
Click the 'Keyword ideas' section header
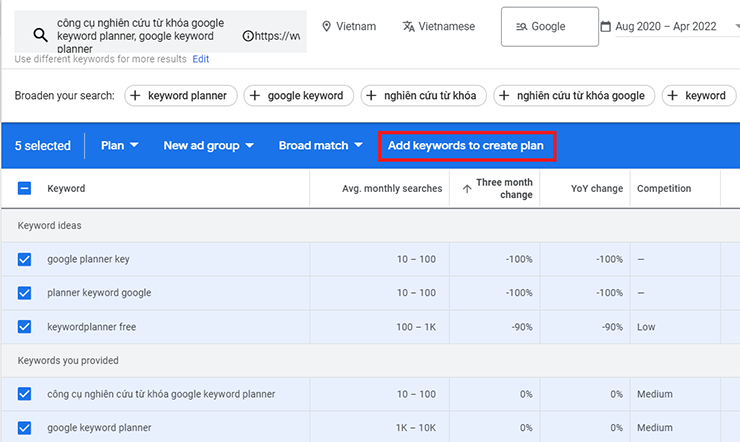[50, 225]
